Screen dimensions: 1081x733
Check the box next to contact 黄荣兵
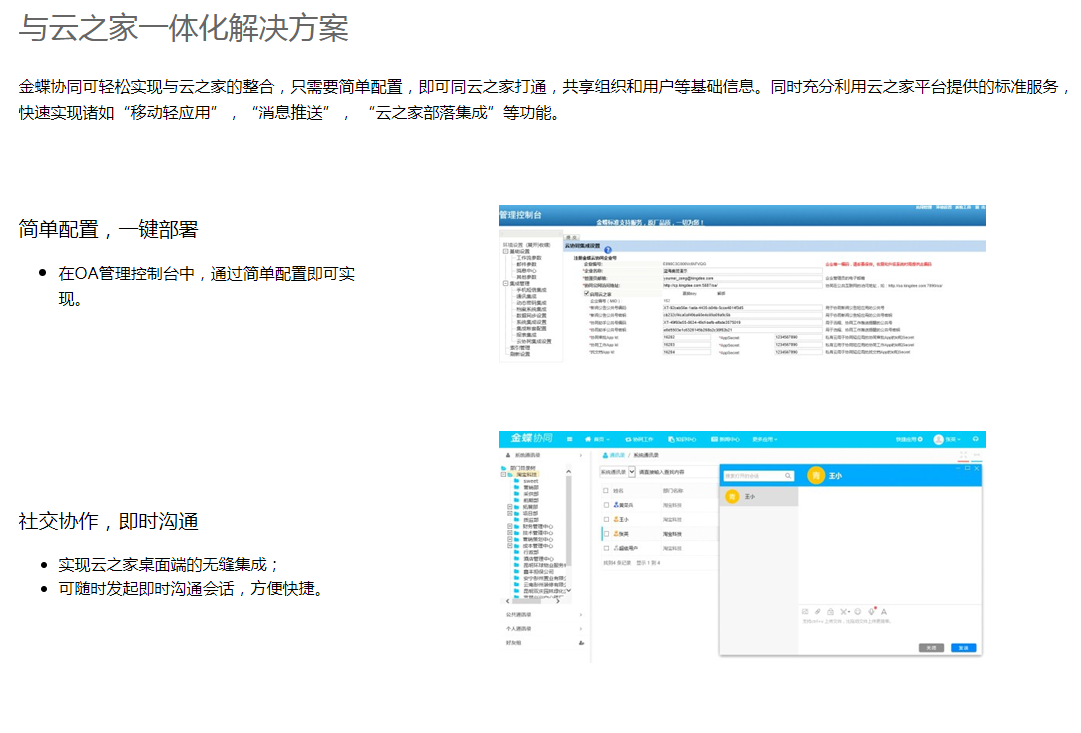coord(606,506)
